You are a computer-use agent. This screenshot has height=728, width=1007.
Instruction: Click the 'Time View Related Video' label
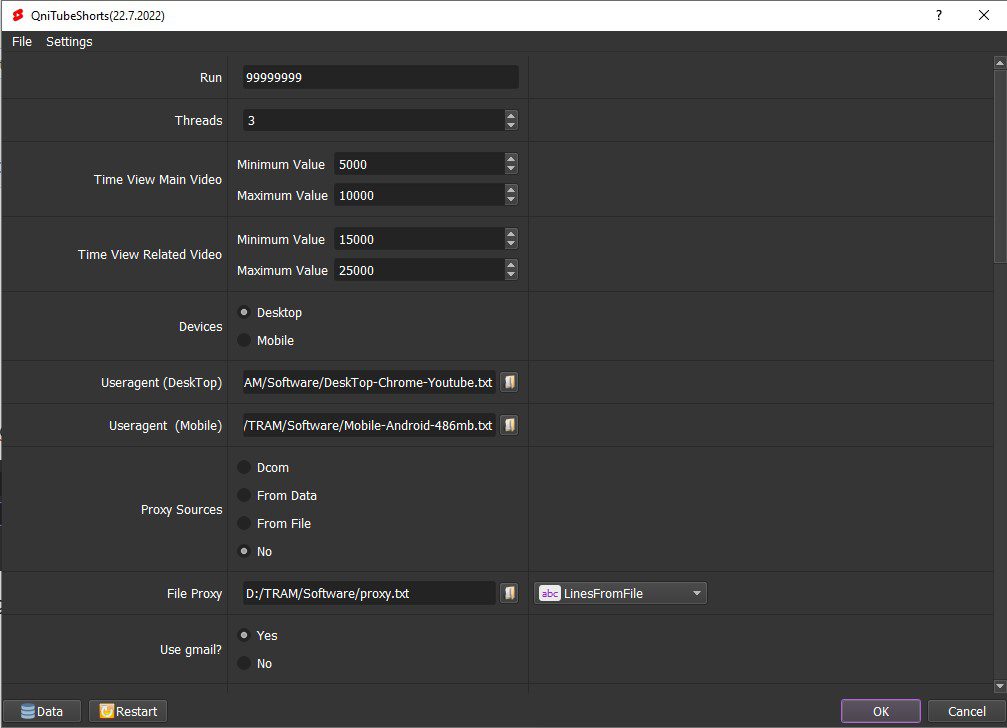click(150, 255)
